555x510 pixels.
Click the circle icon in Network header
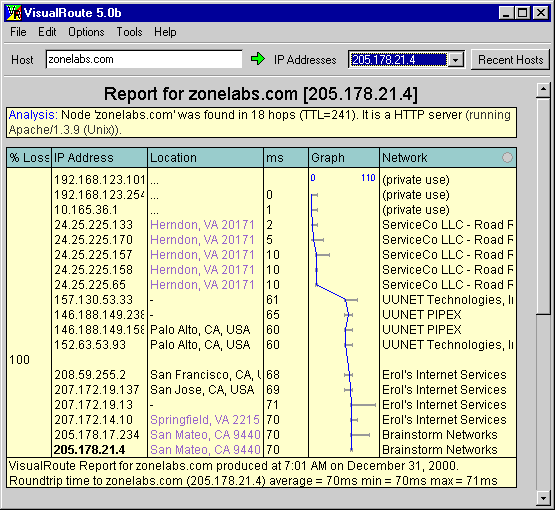pos(507,157)
